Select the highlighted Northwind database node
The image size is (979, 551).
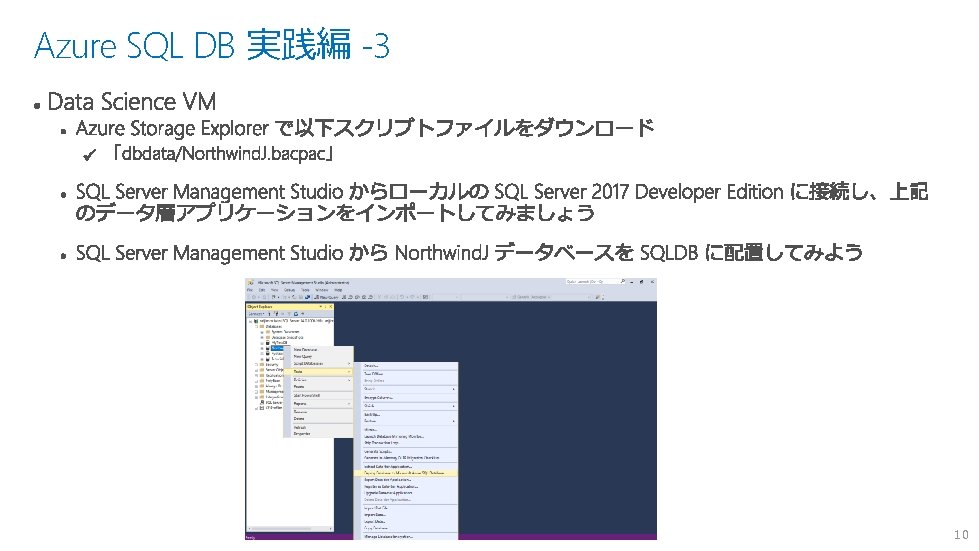(277, 348)
